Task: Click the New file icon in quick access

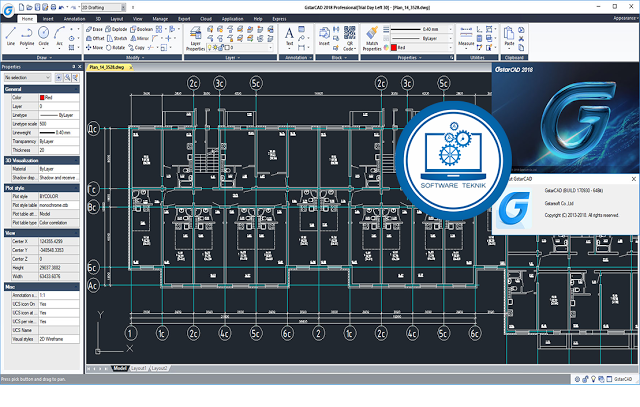Action: (x=22, y=7)
